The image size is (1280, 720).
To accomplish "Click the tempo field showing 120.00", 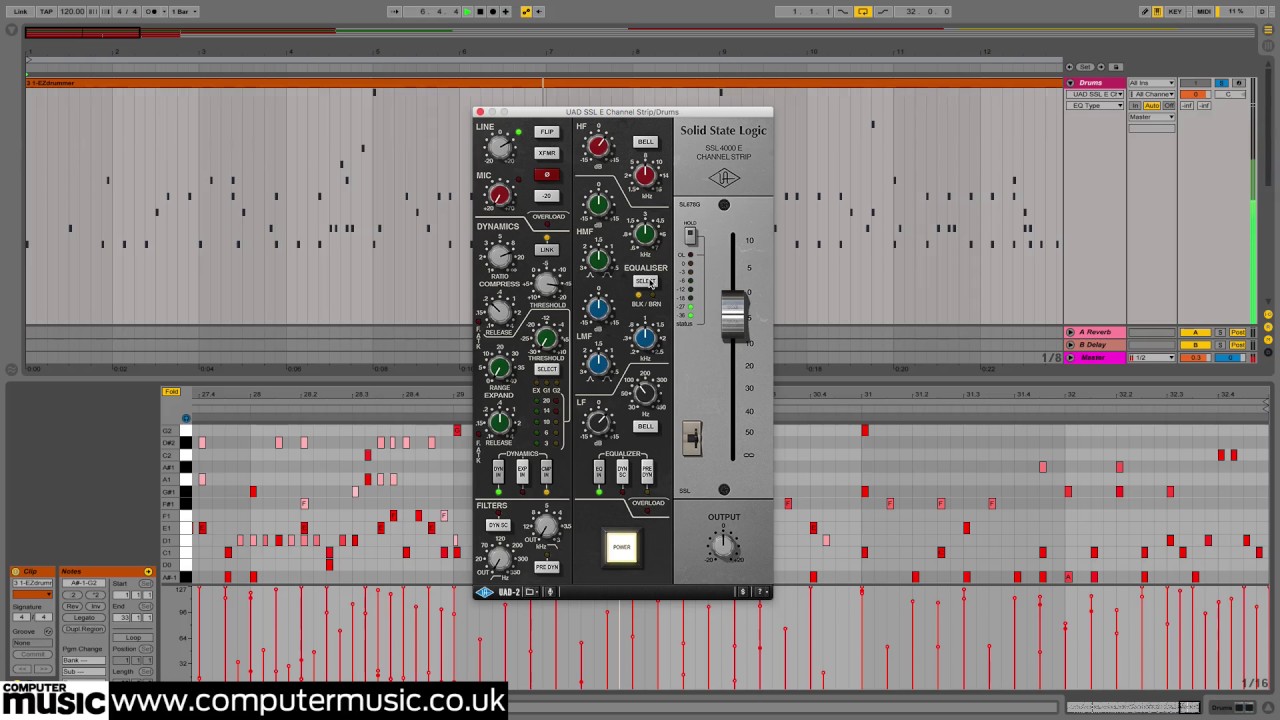I will pyautogui.click(x=72, y=11).
